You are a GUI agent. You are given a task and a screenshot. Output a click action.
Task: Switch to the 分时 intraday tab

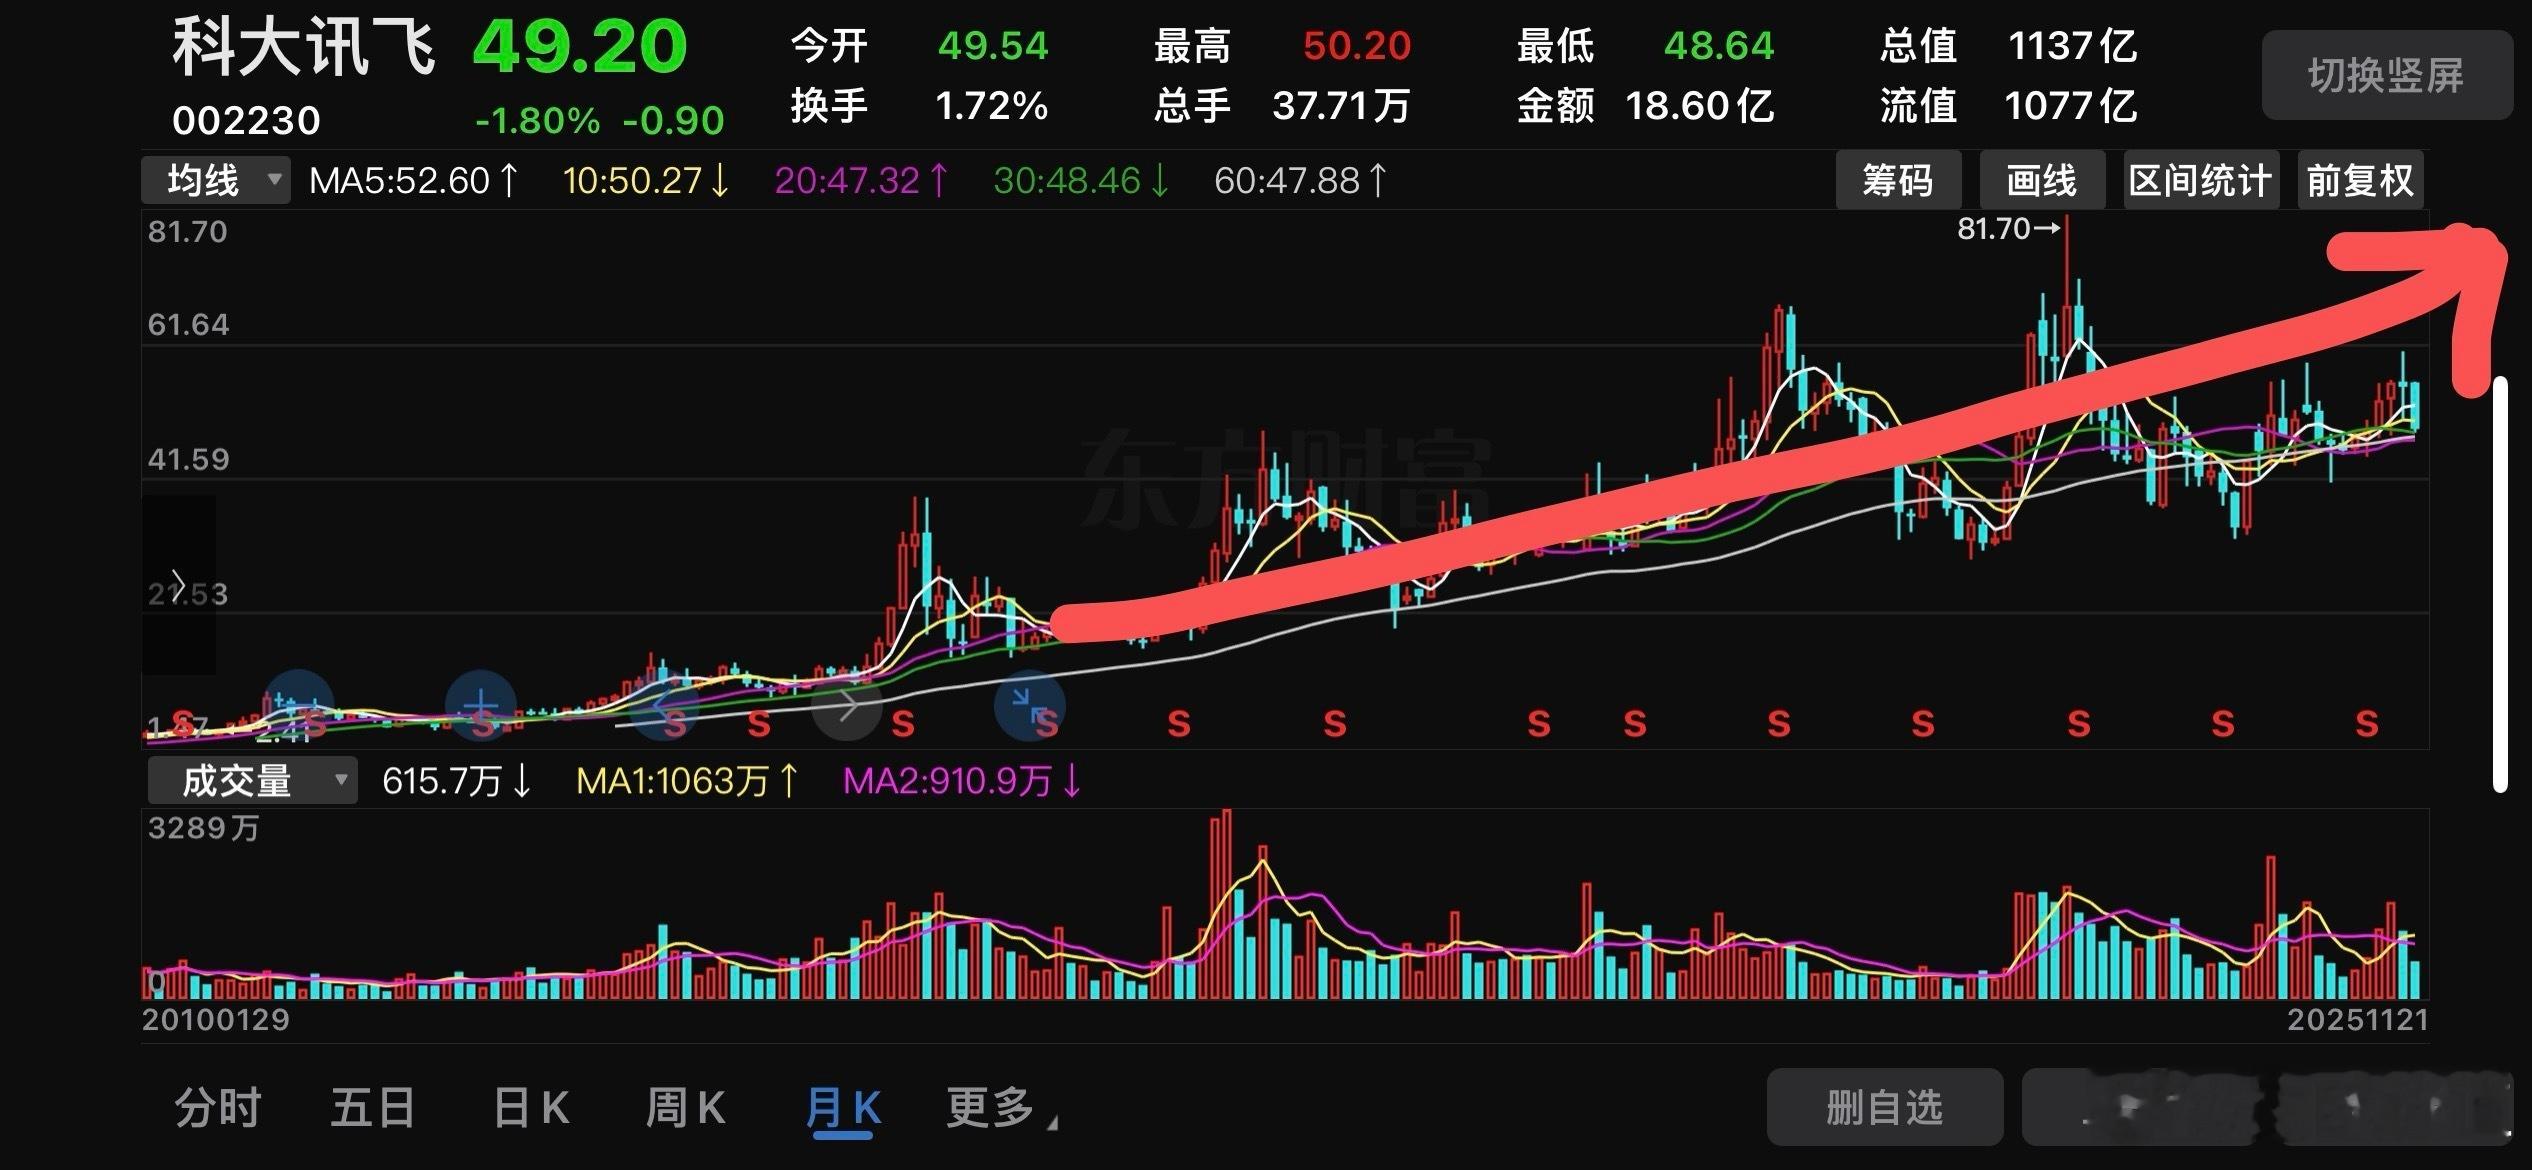click(218, 1107)
